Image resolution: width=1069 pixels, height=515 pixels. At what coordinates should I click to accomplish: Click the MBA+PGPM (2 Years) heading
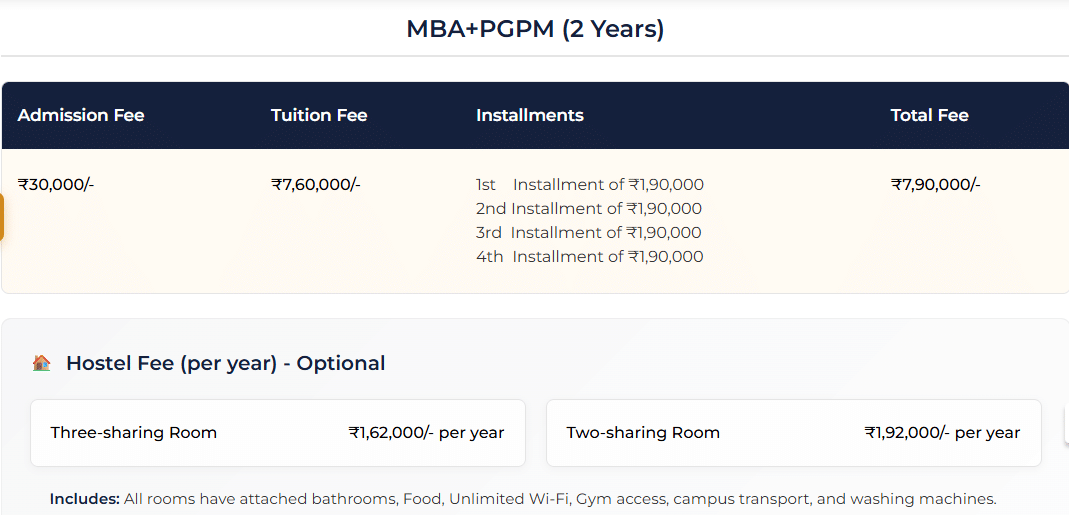pyautogui.click(x=535, y=29)
